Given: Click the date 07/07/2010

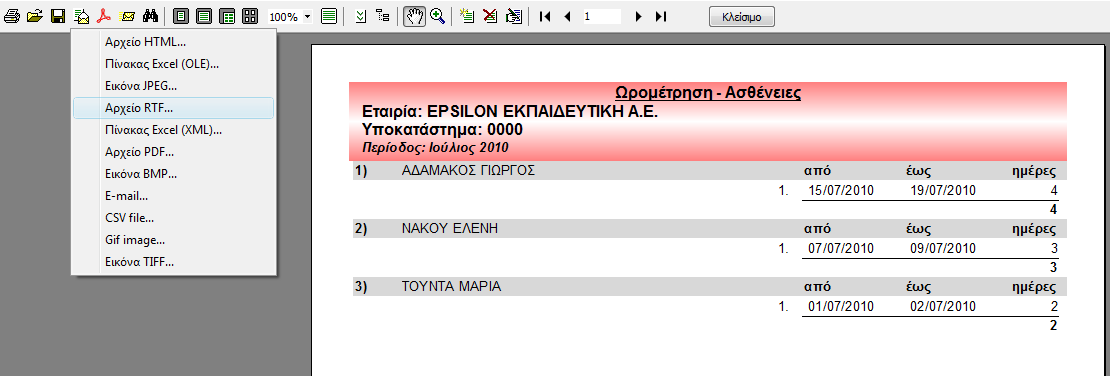Looking at the screenshot, I should tap(841, 249).
